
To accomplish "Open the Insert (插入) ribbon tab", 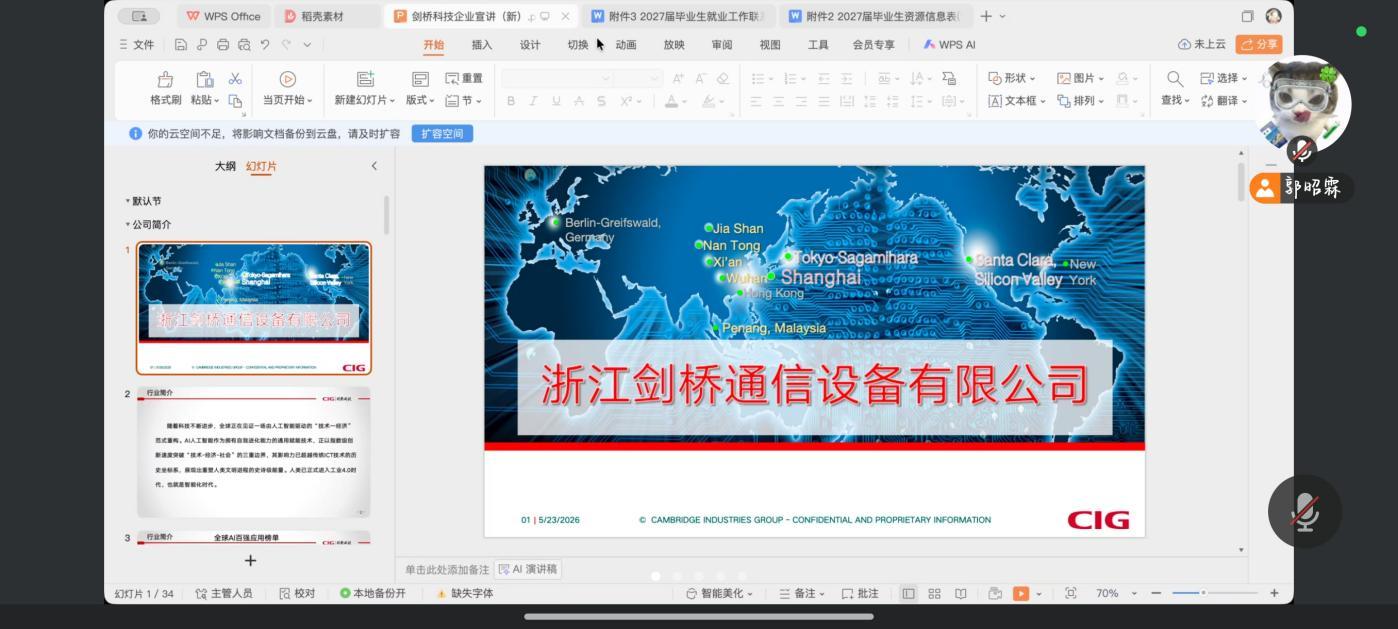I will 482,45.
